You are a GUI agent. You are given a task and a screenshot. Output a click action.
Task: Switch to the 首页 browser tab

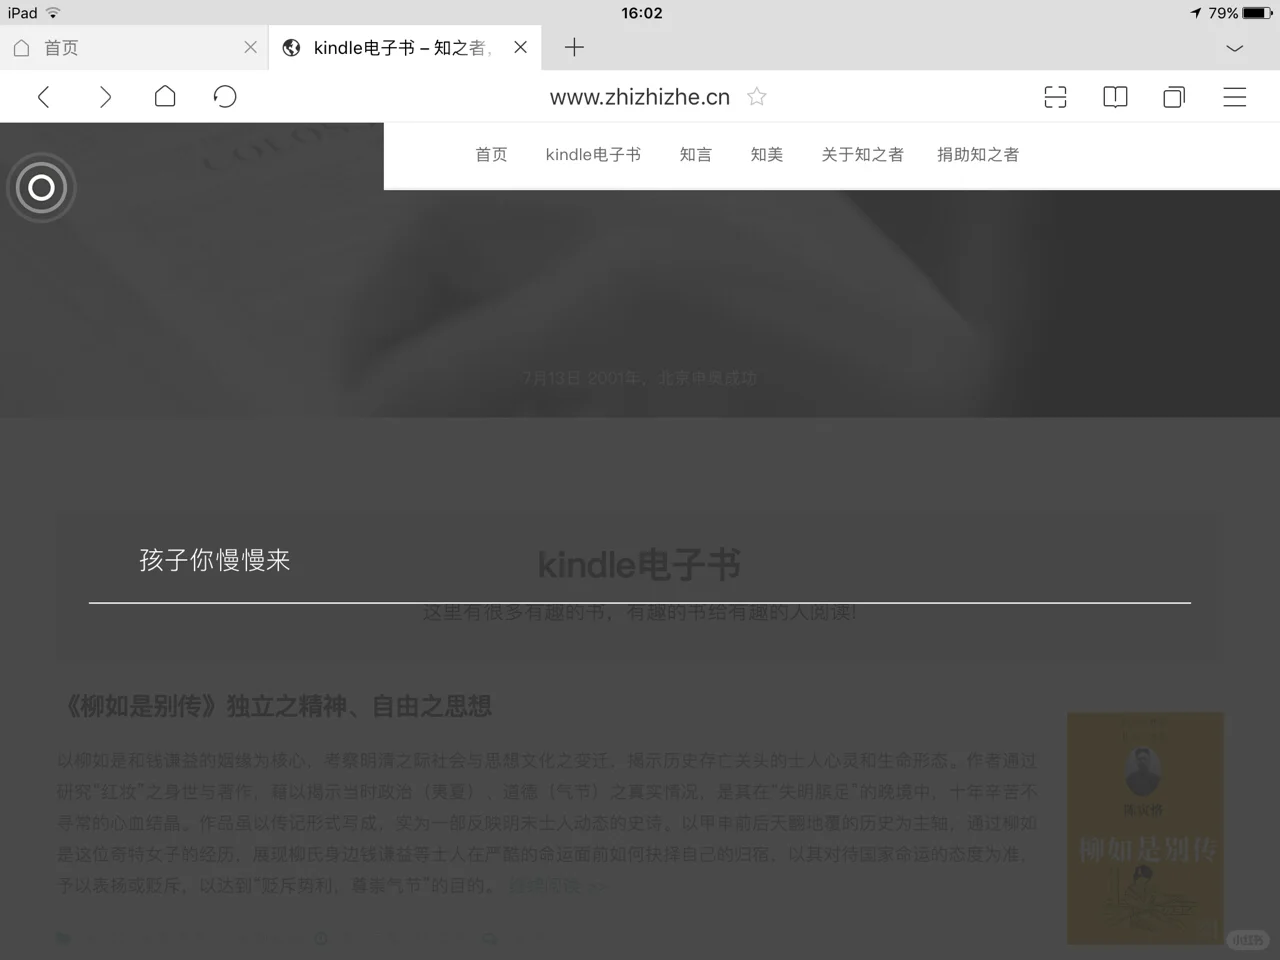point(134,47)
